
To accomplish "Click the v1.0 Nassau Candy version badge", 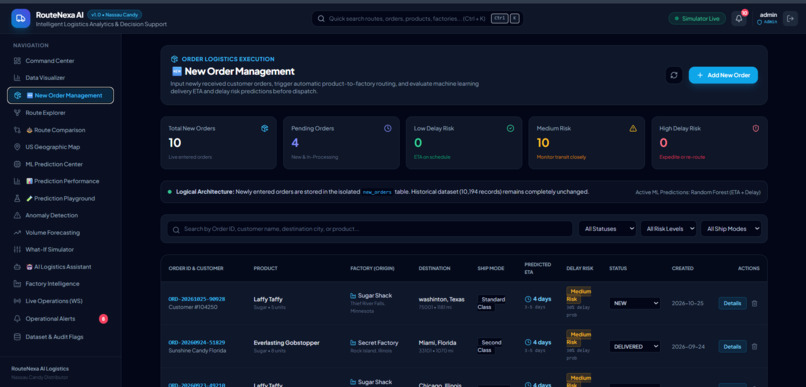I will pos(115,15).
